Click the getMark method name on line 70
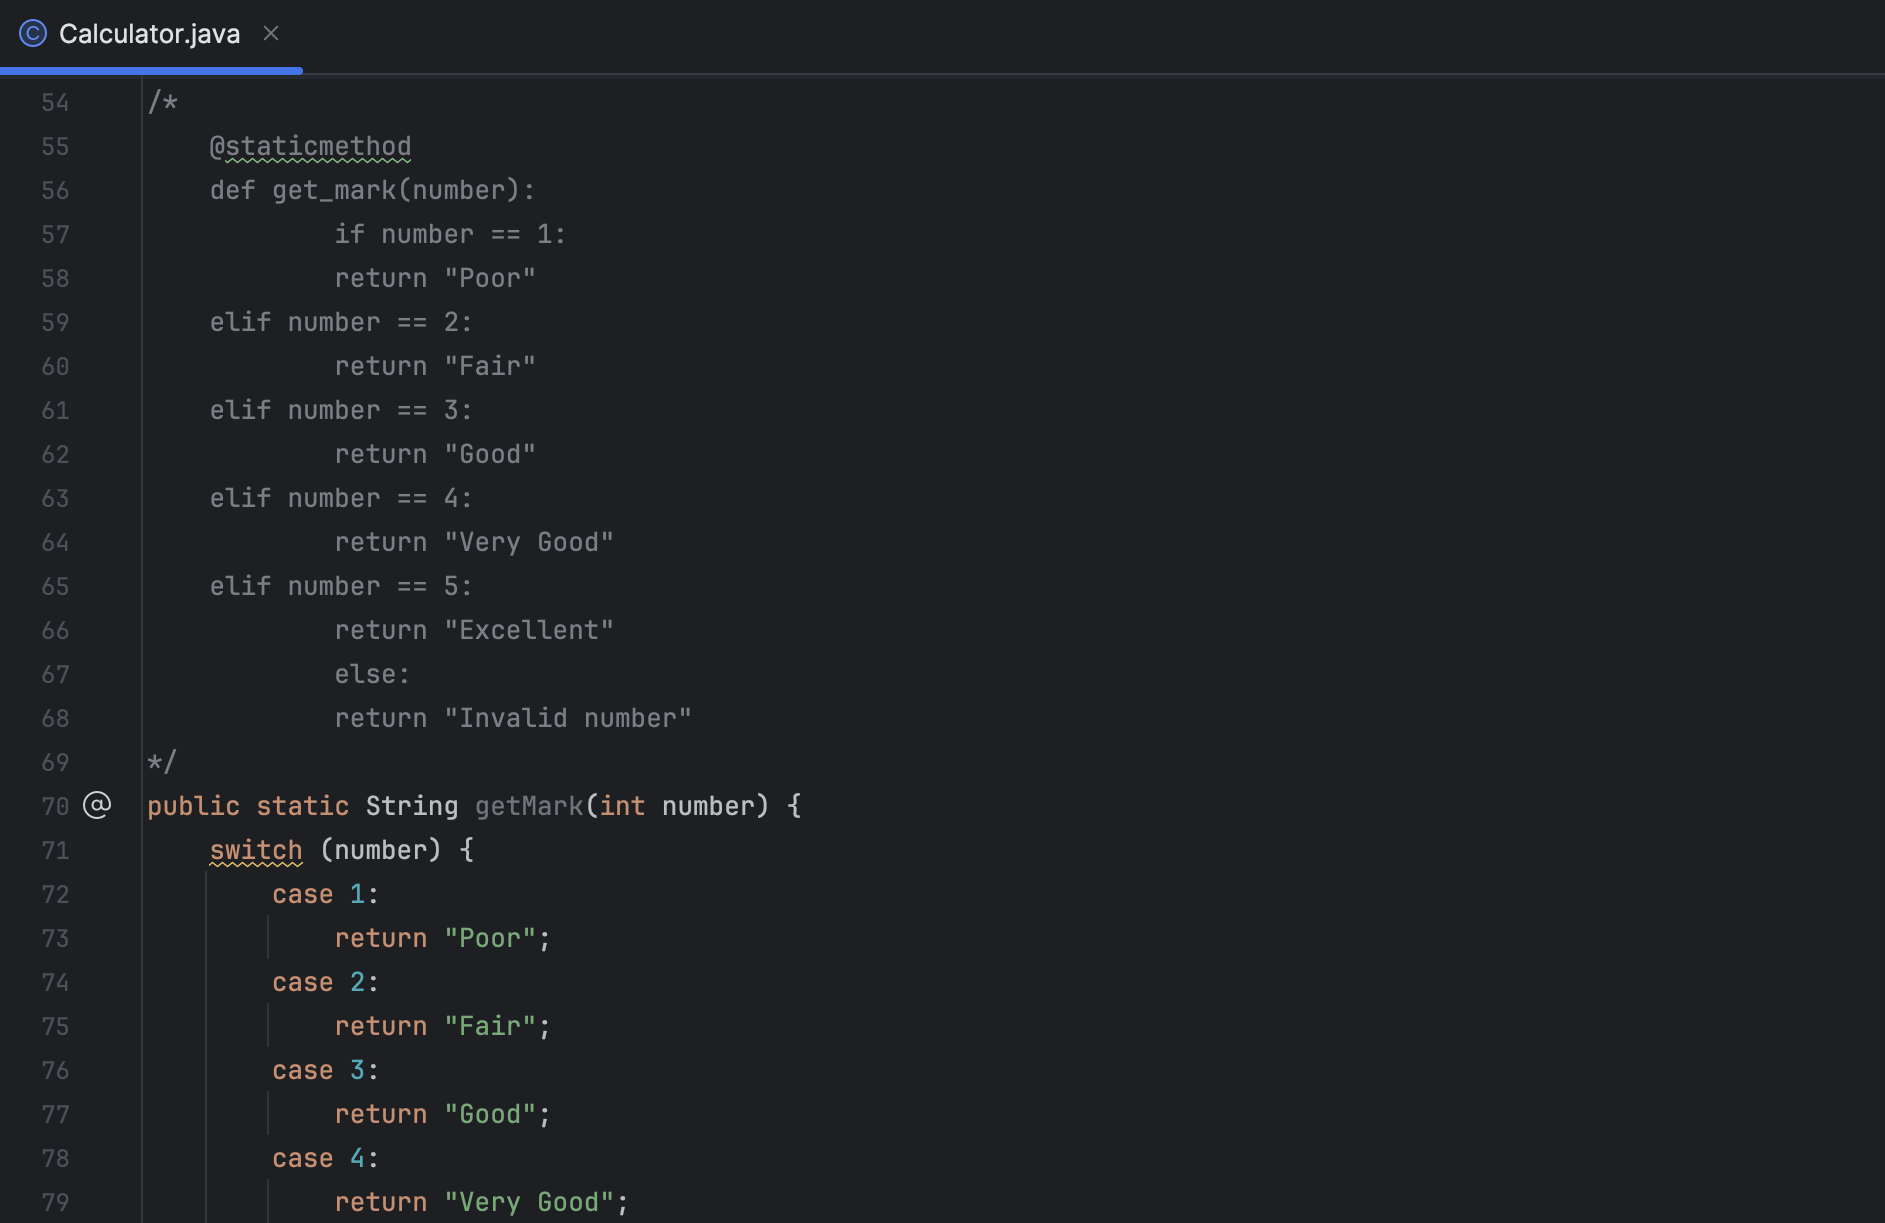This screenshot has height=1223, width=1885. [x=528, y=805]
